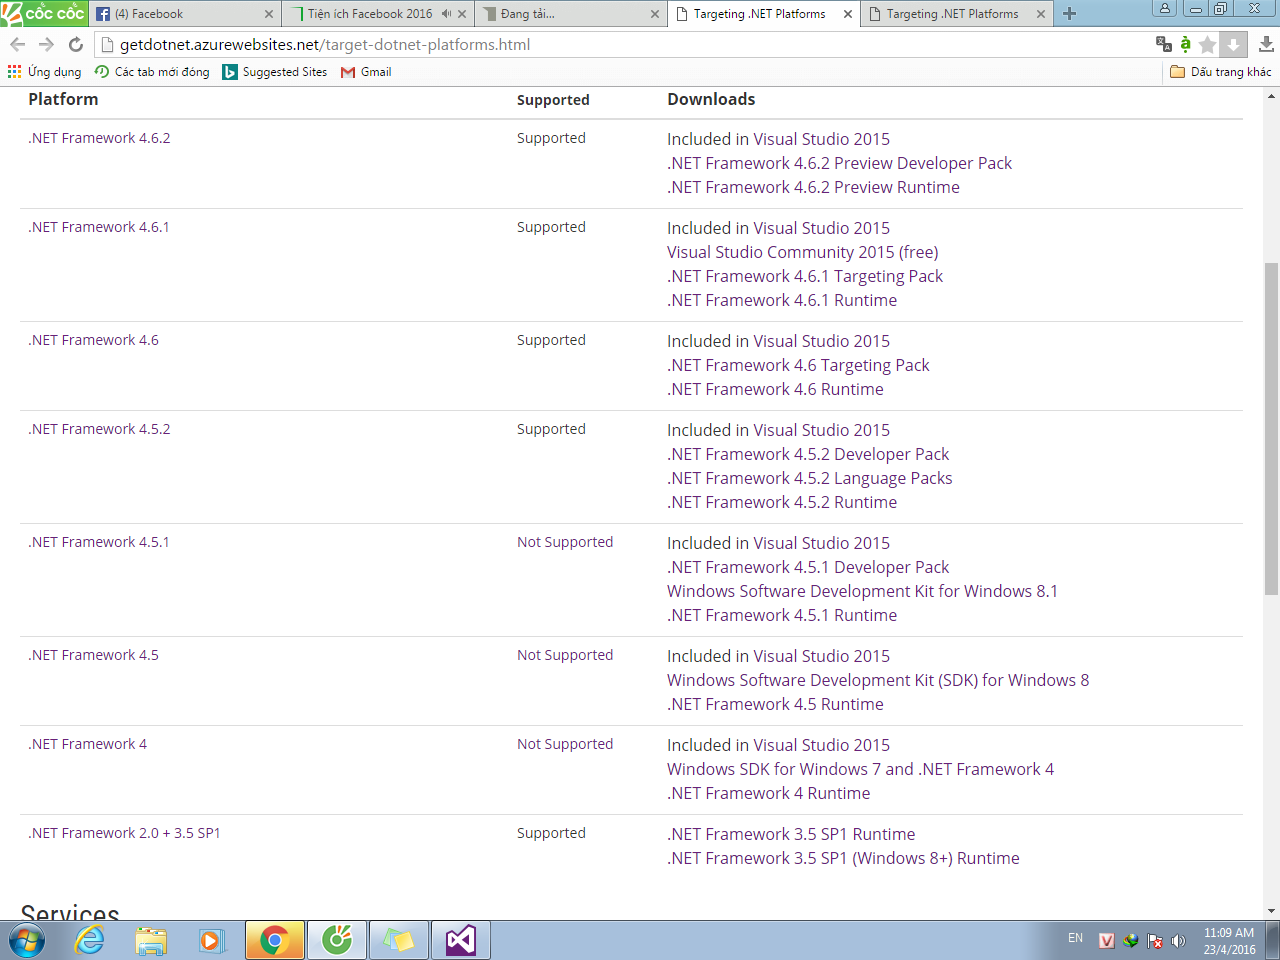Viewport: 1280px width, 960px height.
Task: Open .NET Framework 4.5.2 Language Packs link
Action: coord(809,478)
